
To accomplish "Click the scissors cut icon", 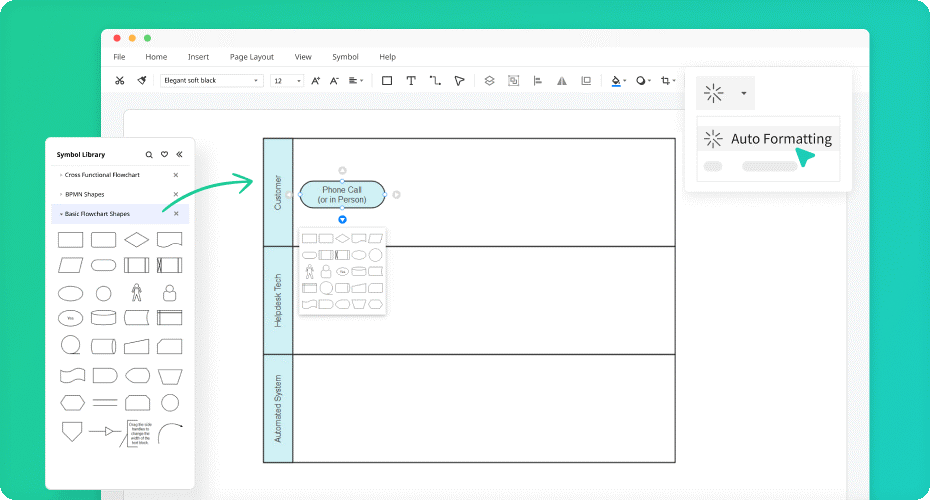I will coord(120,81).
